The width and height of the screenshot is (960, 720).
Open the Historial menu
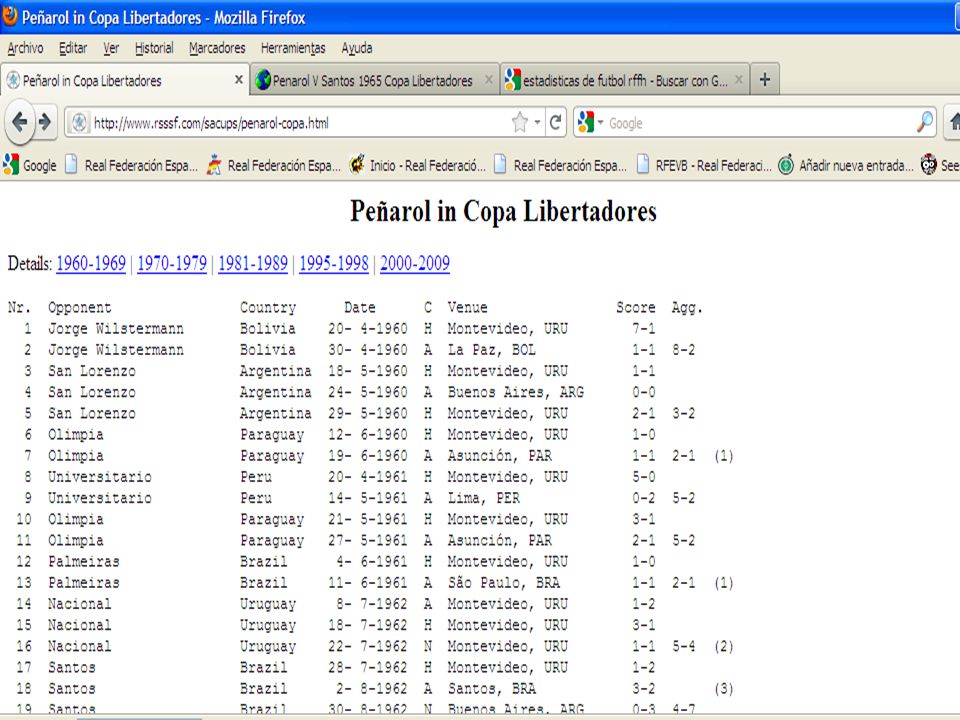(x=154, y=48)
